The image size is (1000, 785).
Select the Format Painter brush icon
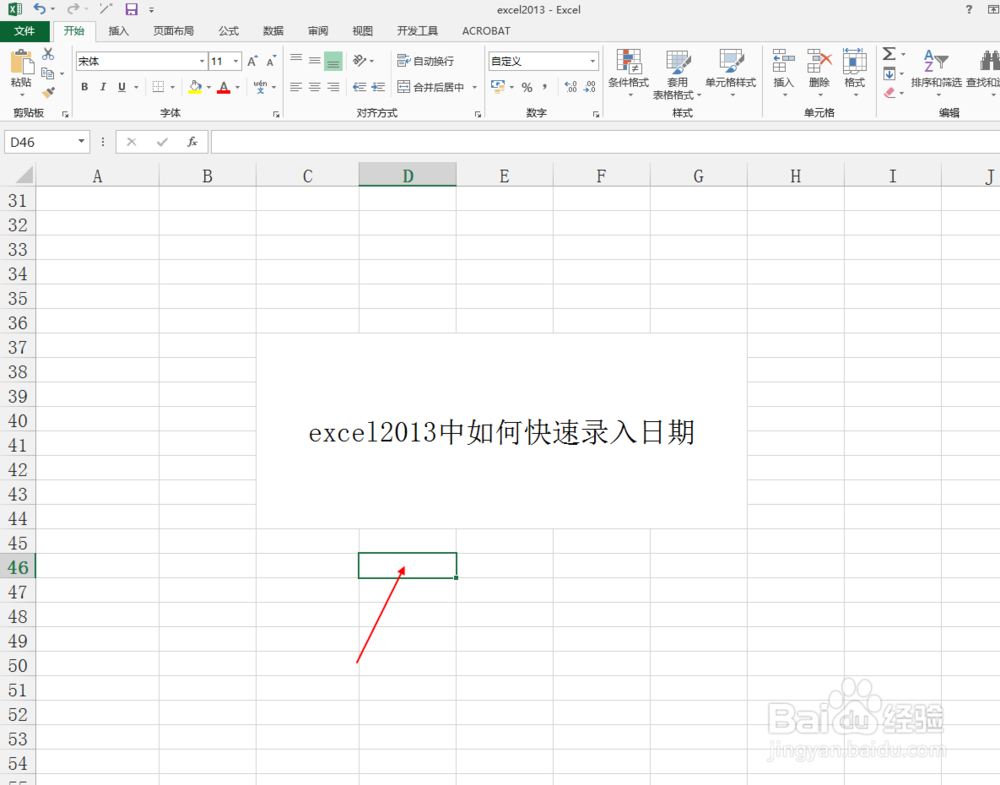[x=48, y=92]
